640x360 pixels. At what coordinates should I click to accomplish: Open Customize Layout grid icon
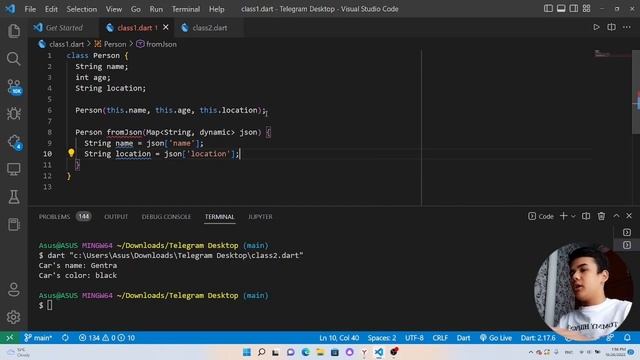tap(587, 9)
